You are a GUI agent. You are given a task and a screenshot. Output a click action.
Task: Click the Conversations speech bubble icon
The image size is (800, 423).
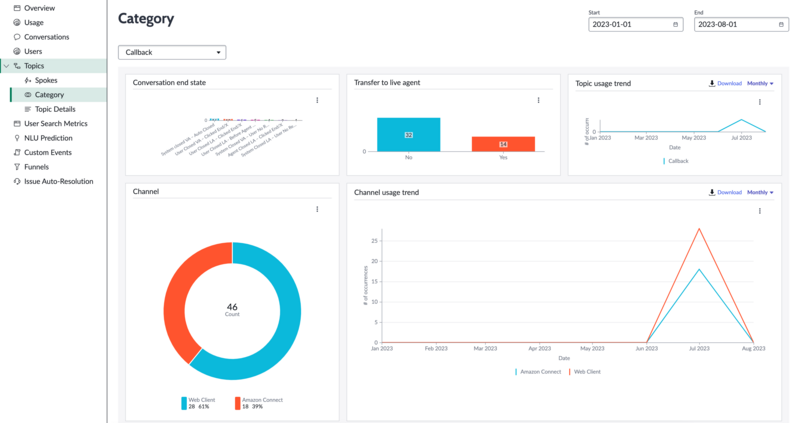(17, 37)
